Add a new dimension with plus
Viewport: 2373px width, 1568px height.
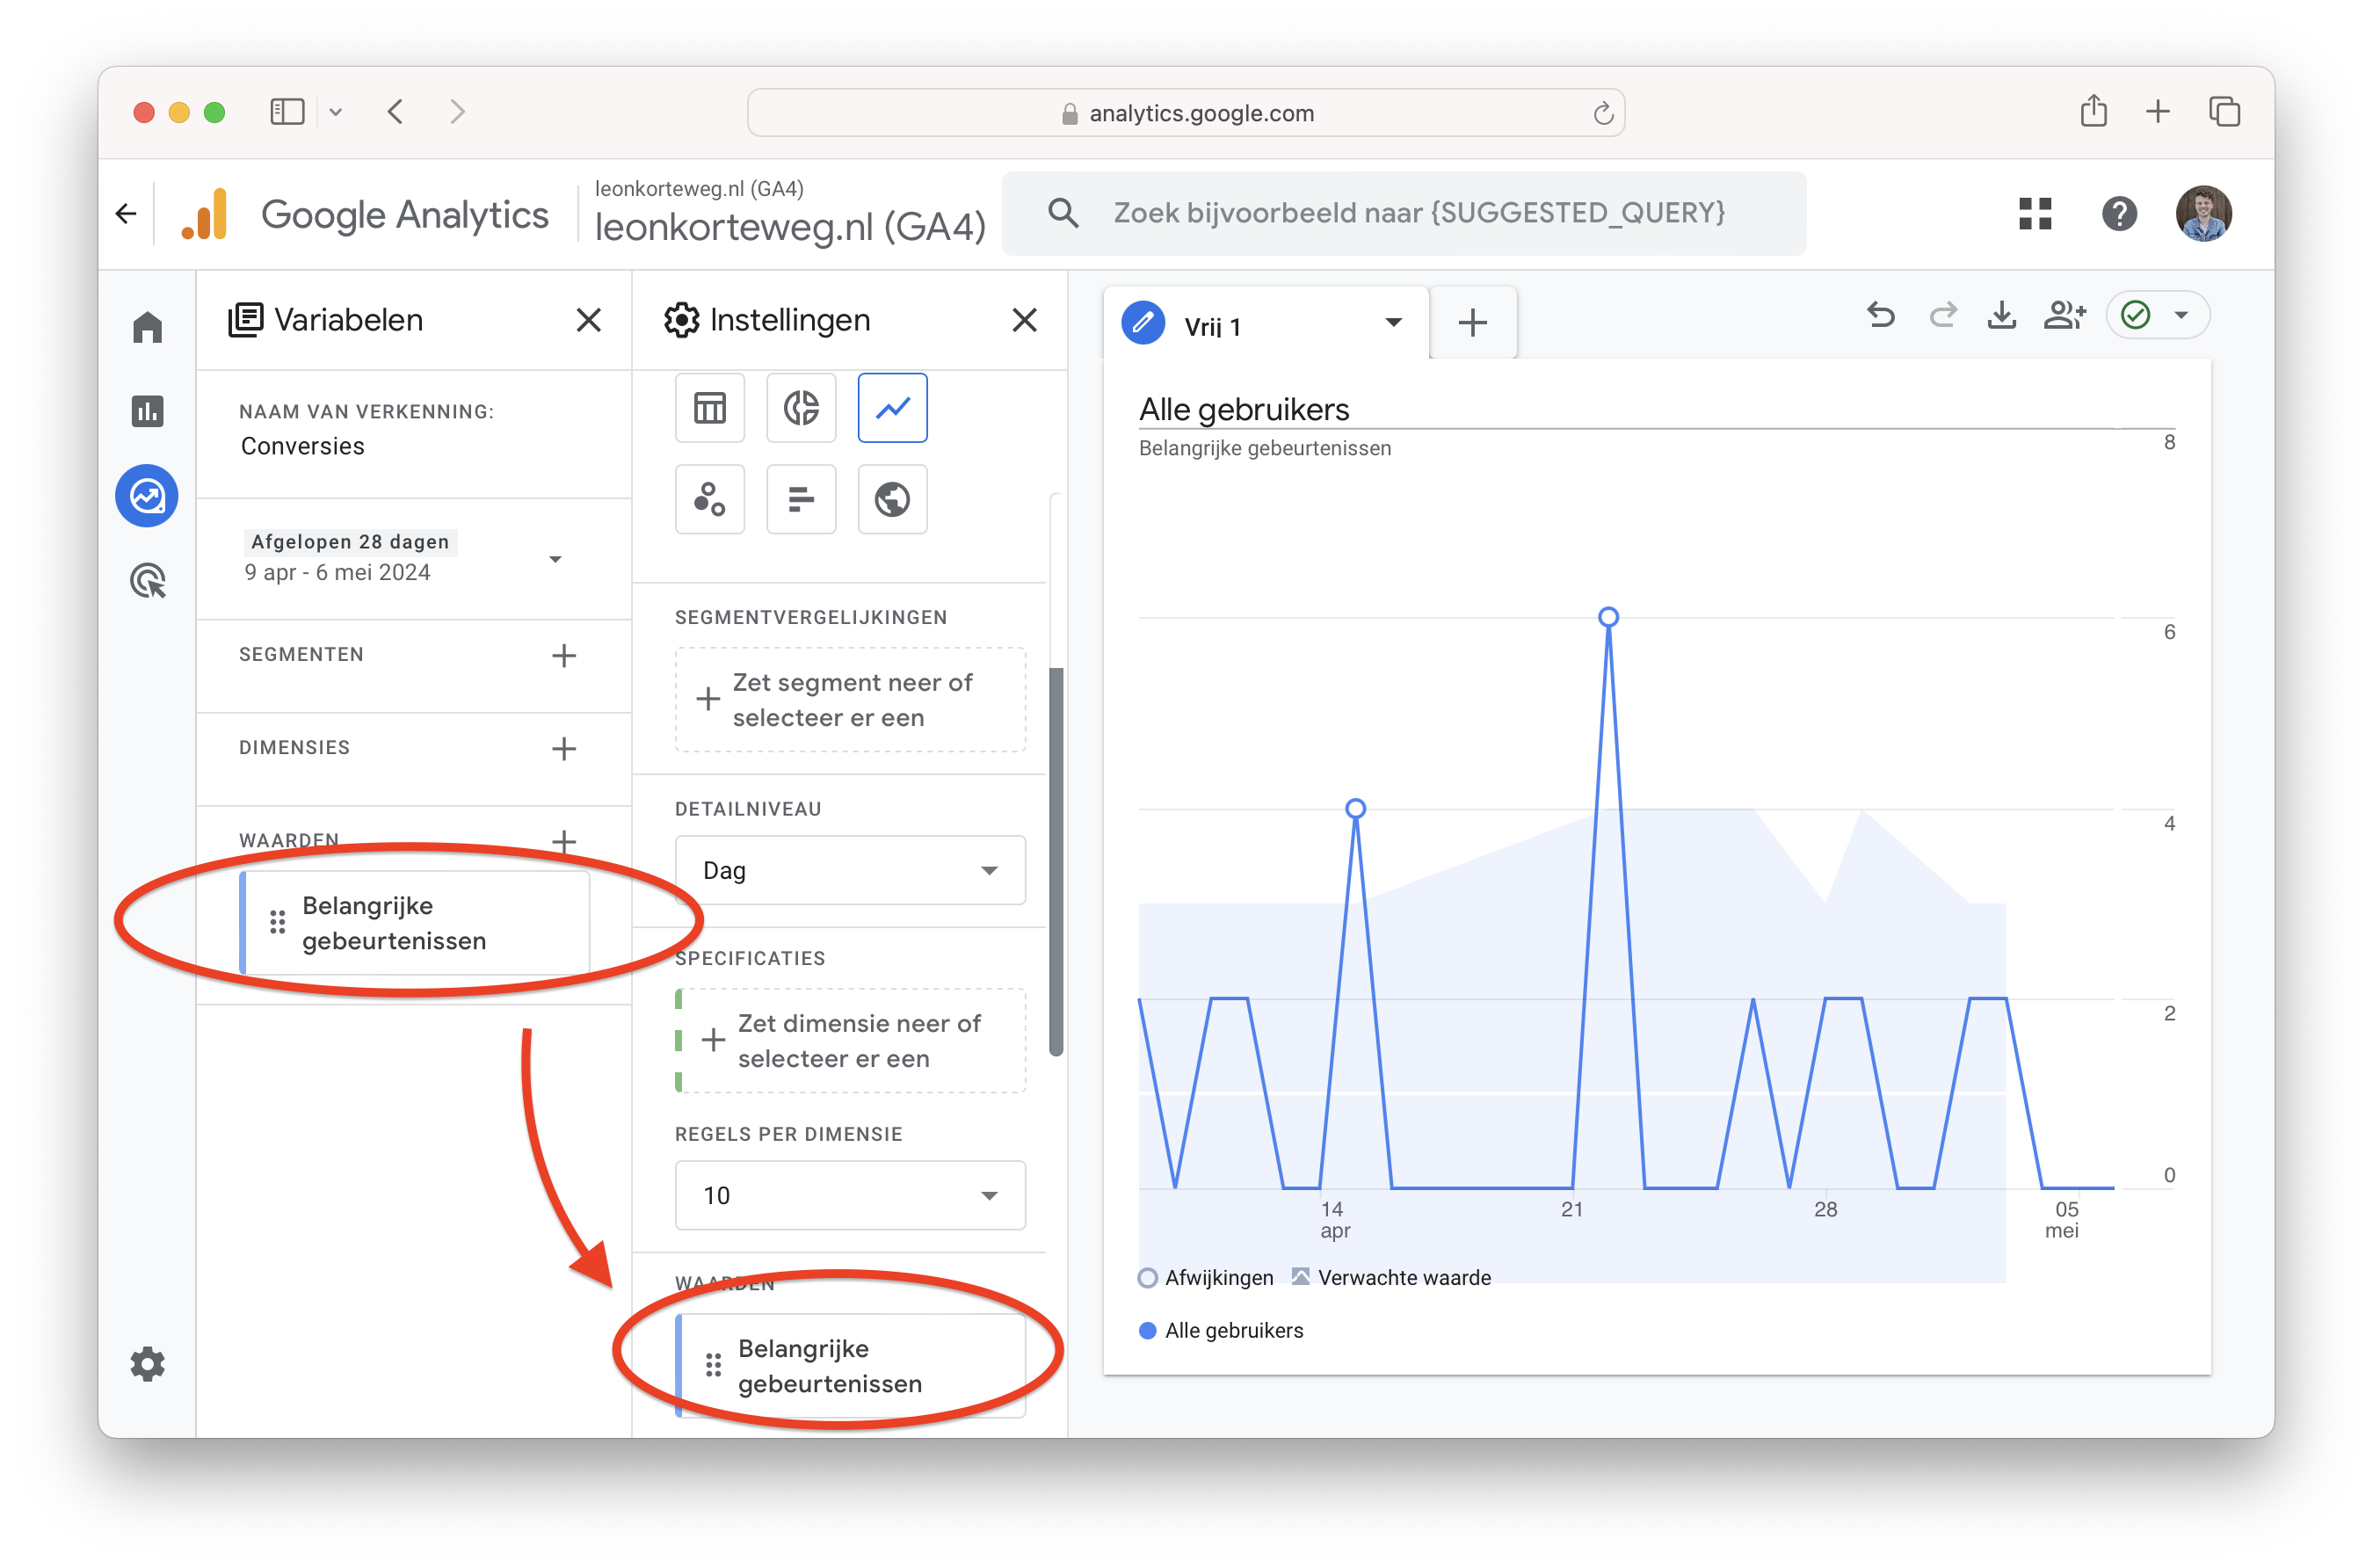coord(564,748)
